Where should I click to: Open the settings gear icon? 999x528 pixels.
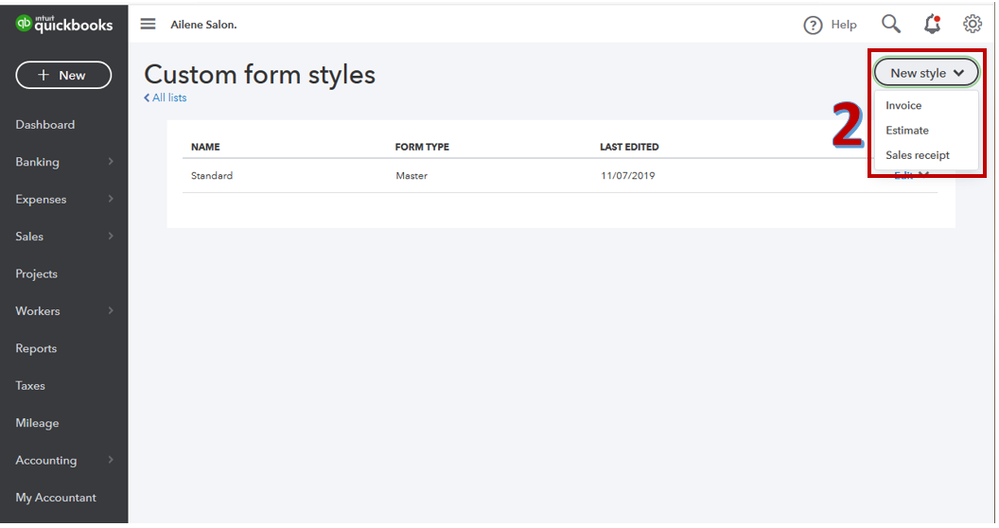coord(972,24)
